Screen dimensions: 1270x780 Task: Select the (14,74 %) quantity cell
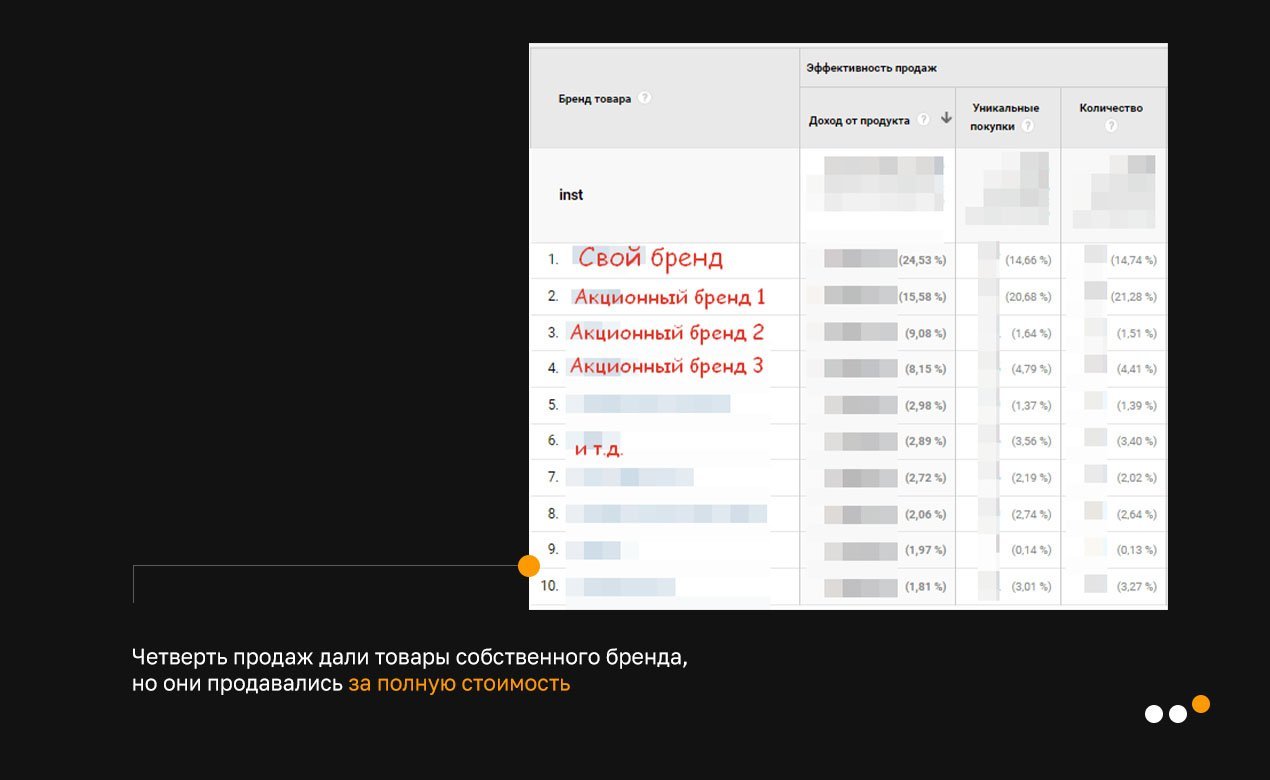(x=1133, y=260)
